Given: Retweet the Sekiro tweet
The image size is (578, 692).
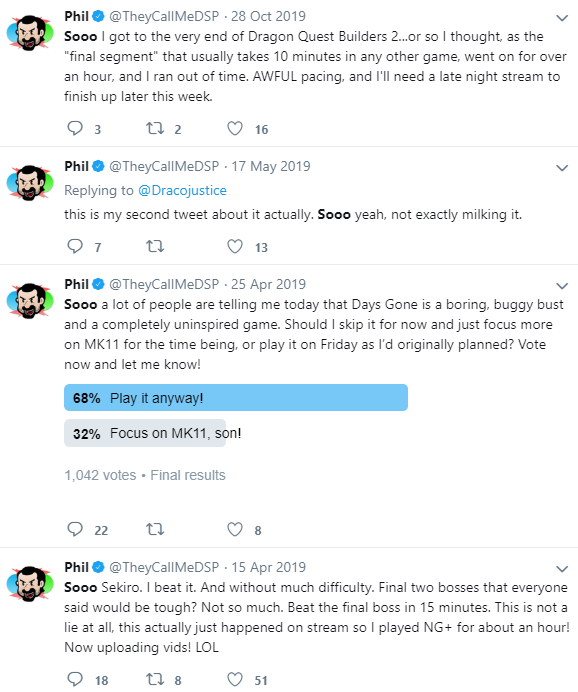Looking at the screenshot, I should (x=155, y=679).
